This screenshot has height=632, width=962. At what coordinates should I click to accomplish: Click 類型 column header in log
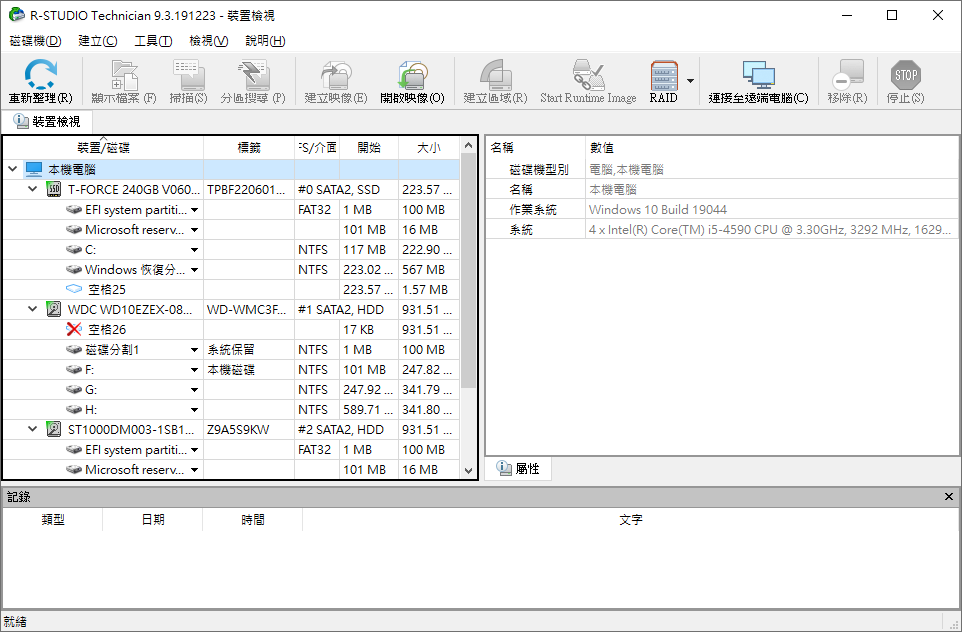click(53, 520)
